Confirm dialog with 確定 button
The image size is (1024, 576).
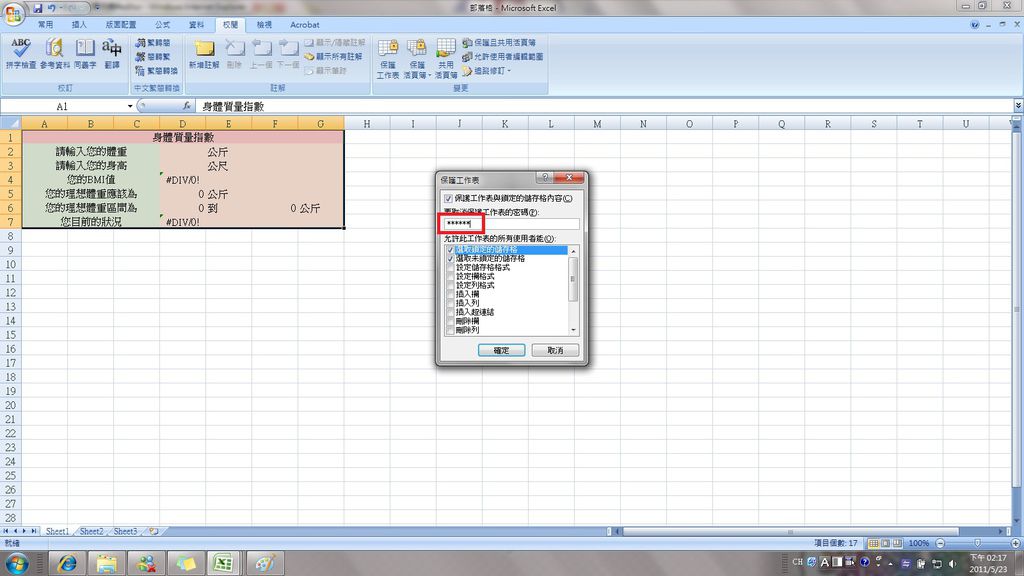(x=502, y=351)
